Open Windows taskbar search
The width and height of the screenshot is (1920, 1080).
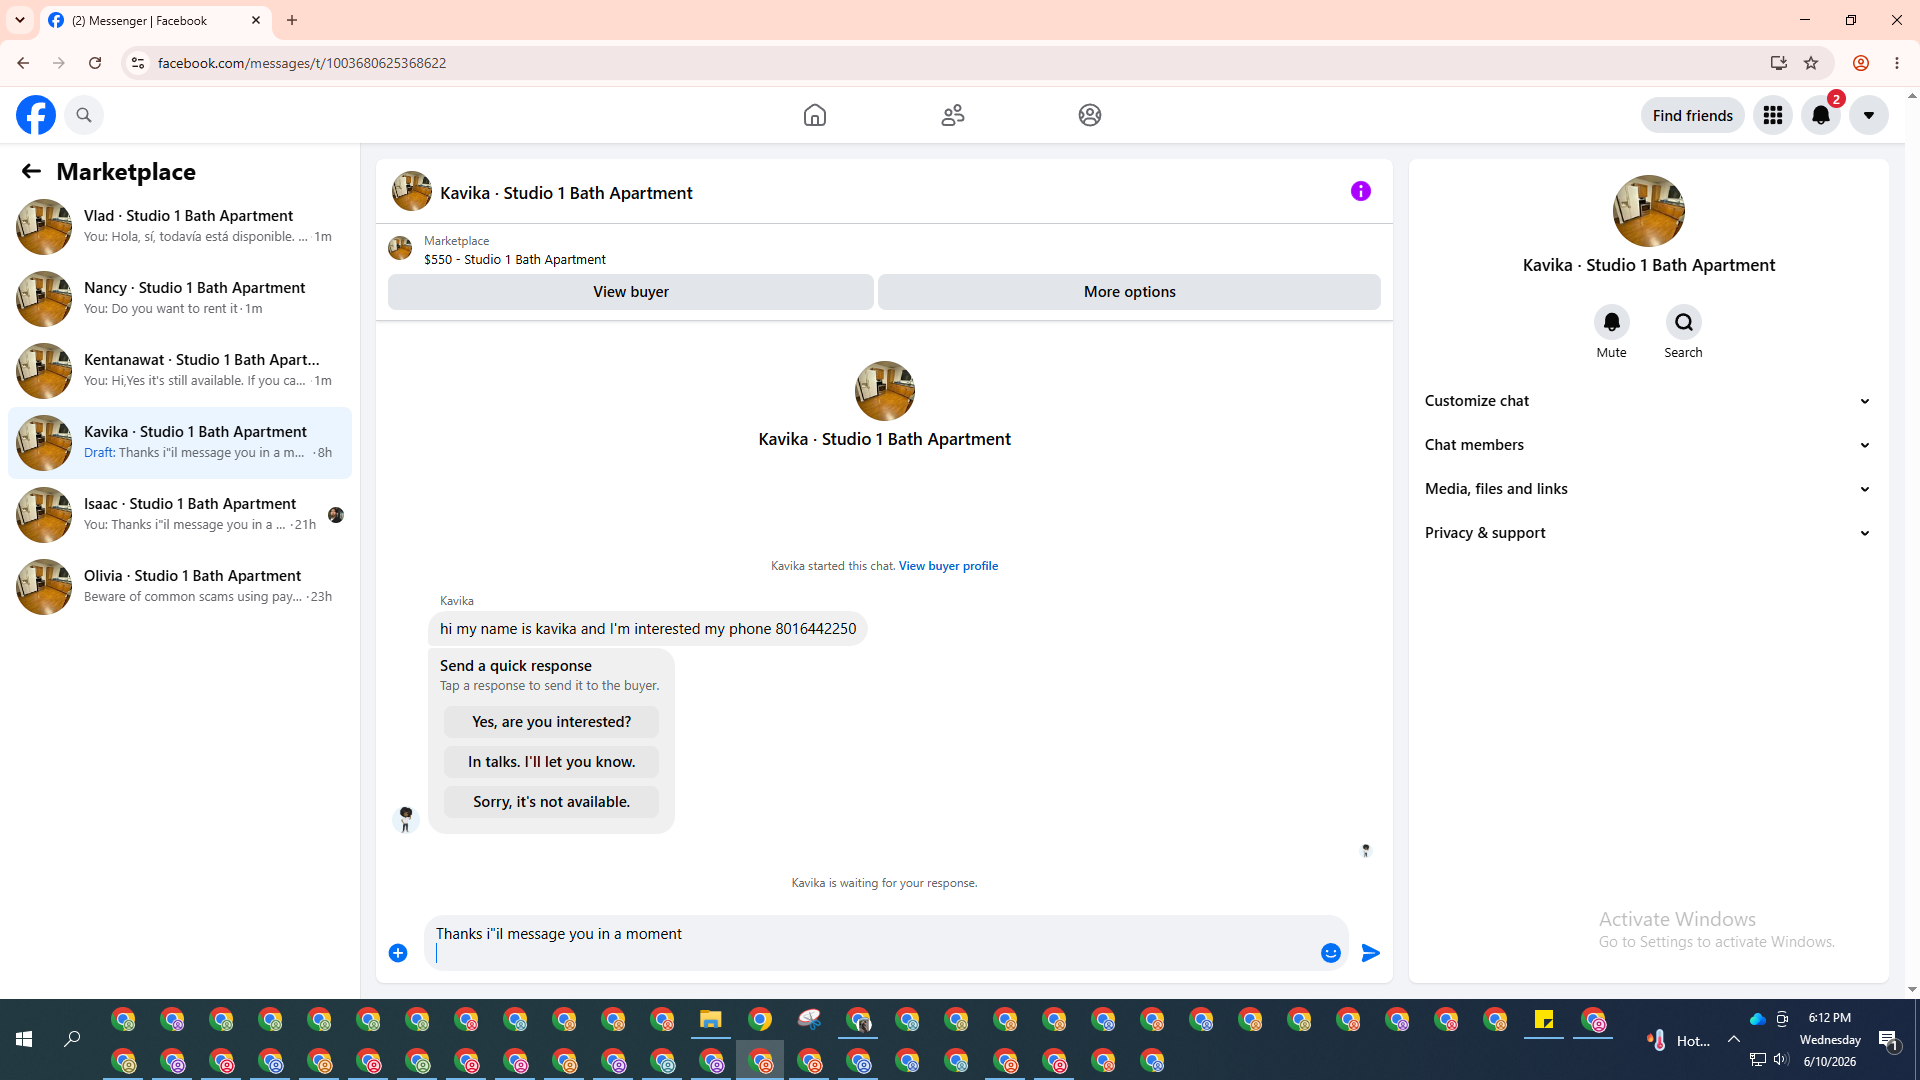pyautogui.click(x=72, y=1040)
